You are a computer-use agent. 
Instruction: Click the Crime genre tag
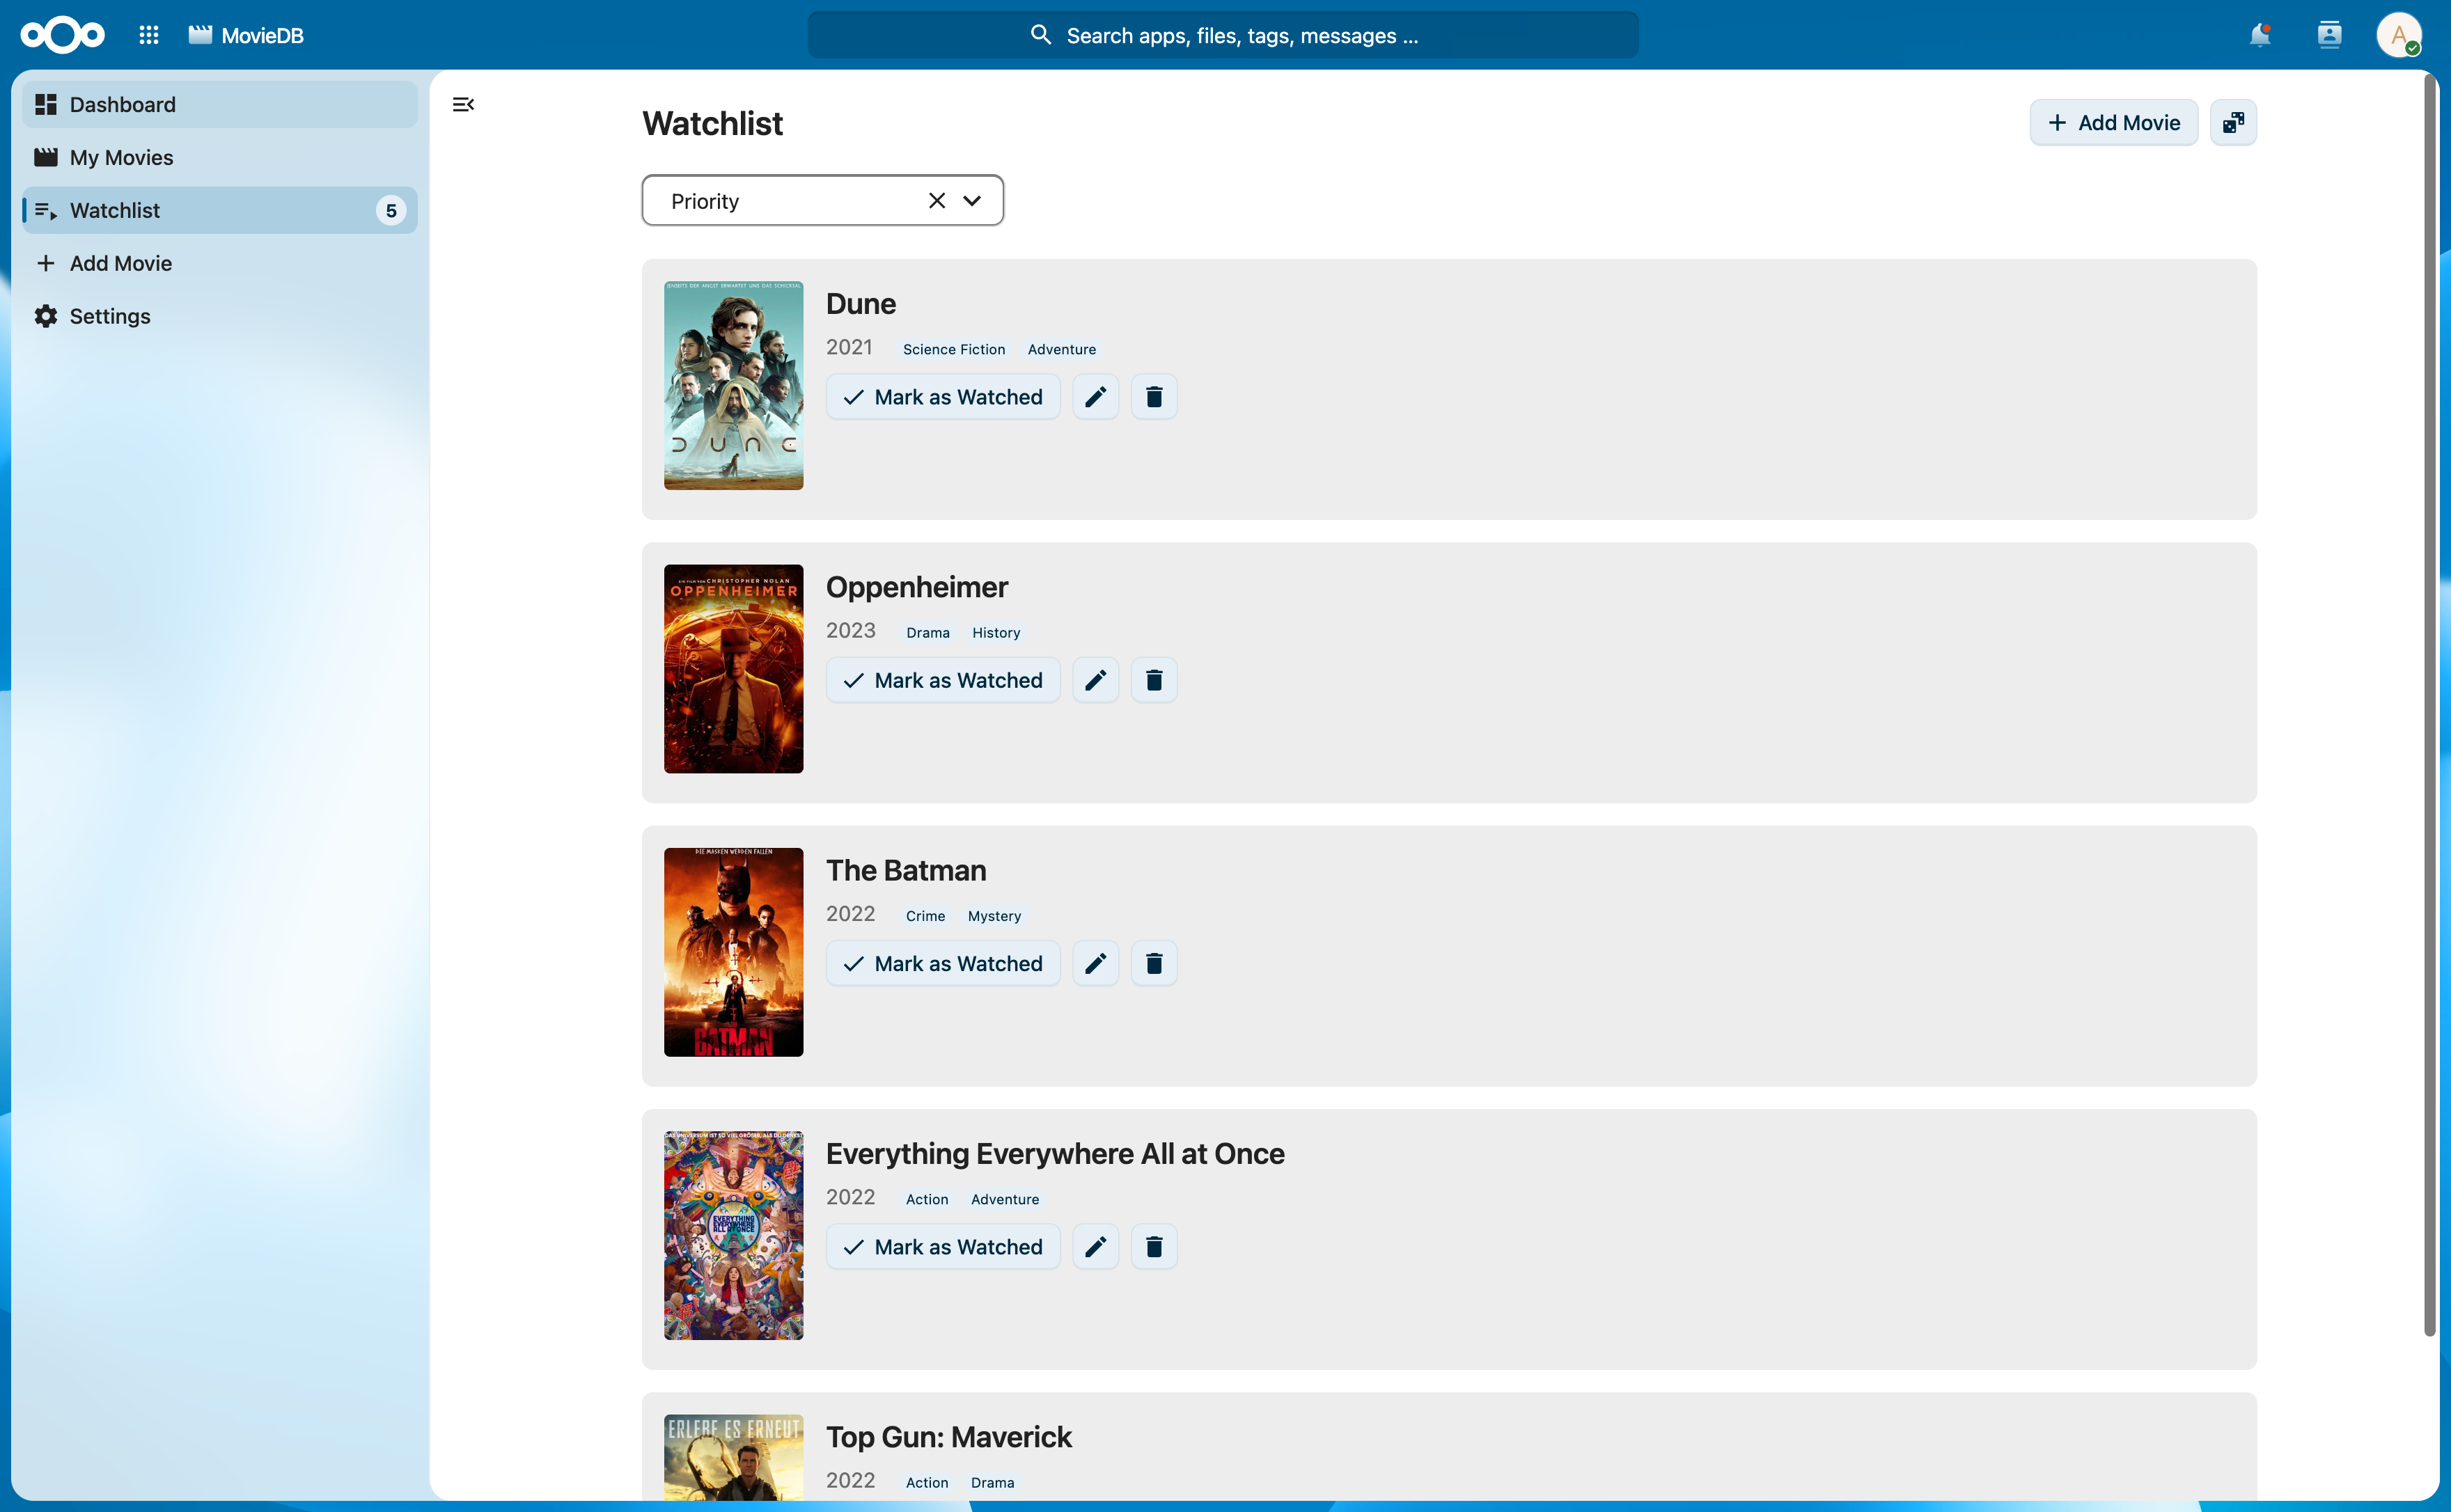coord(925,916)
